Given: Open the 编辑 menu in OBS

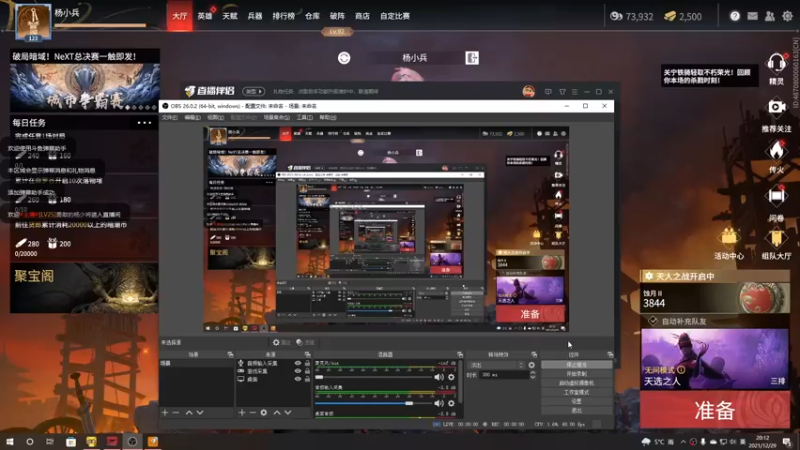Looking at the screenshot, I should tap(192, 117).
